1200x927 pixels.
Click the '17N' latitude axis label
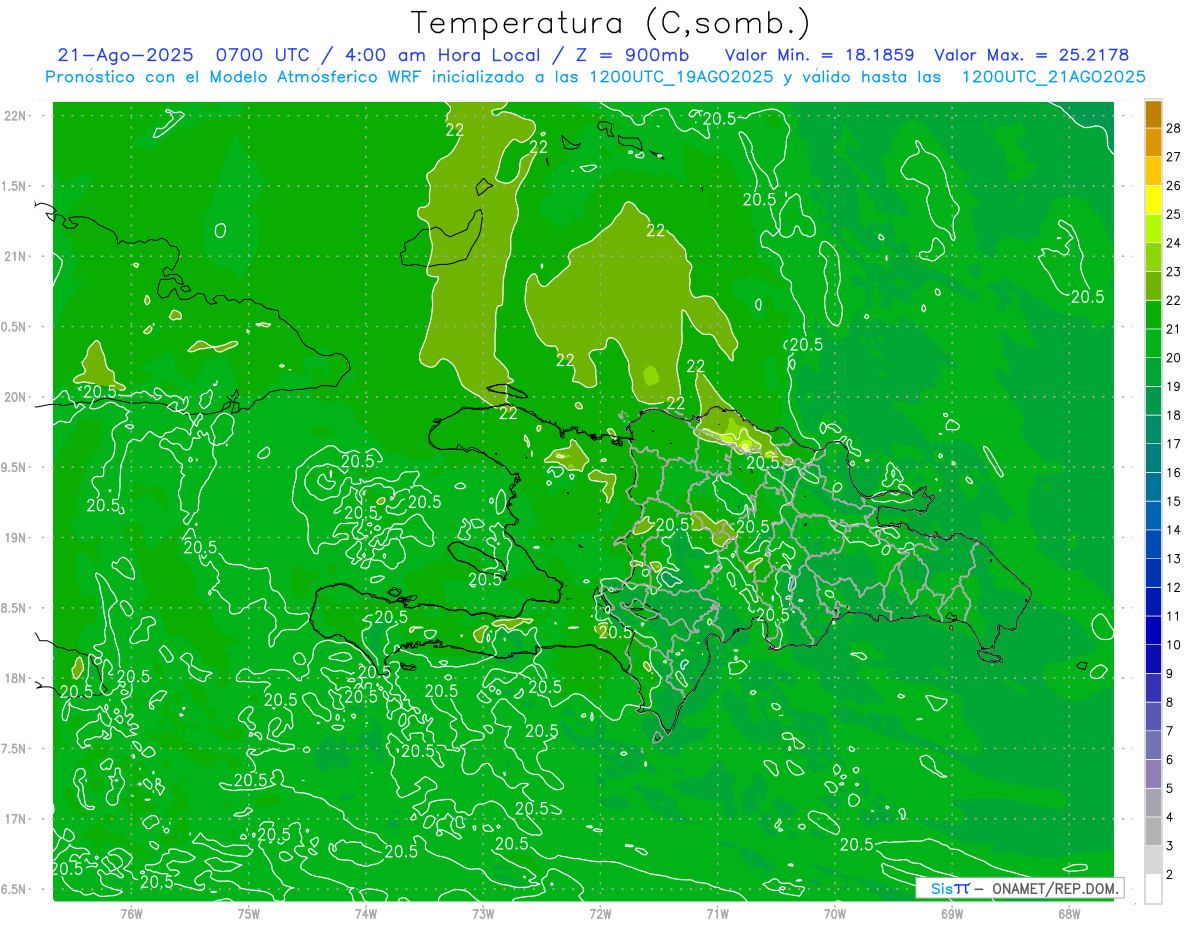(15, 819)
